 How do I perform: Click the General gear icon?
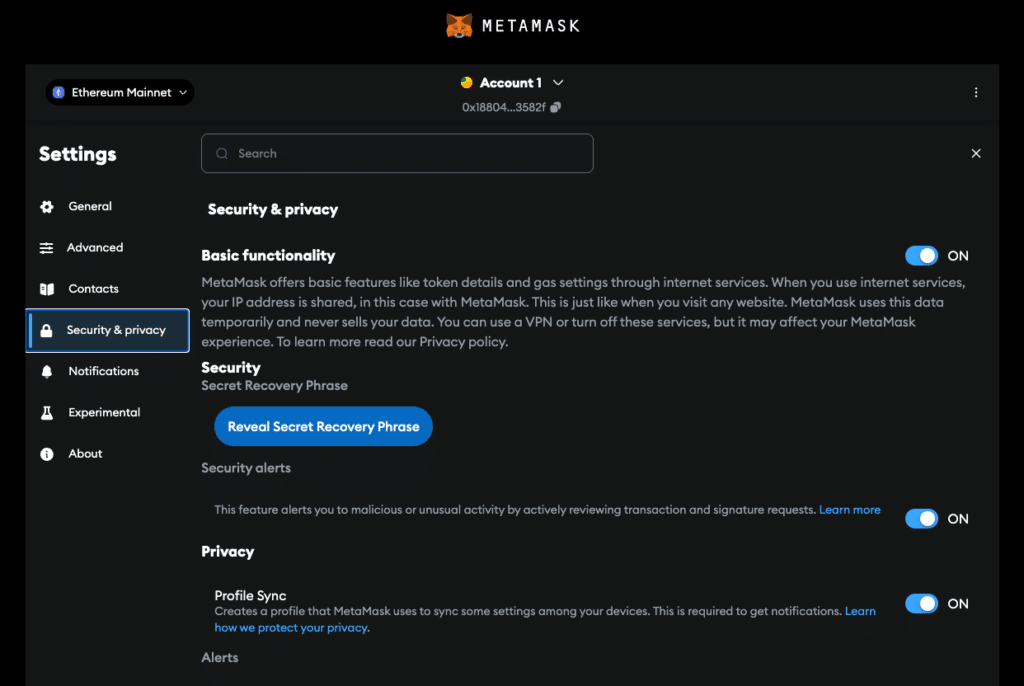47,207
